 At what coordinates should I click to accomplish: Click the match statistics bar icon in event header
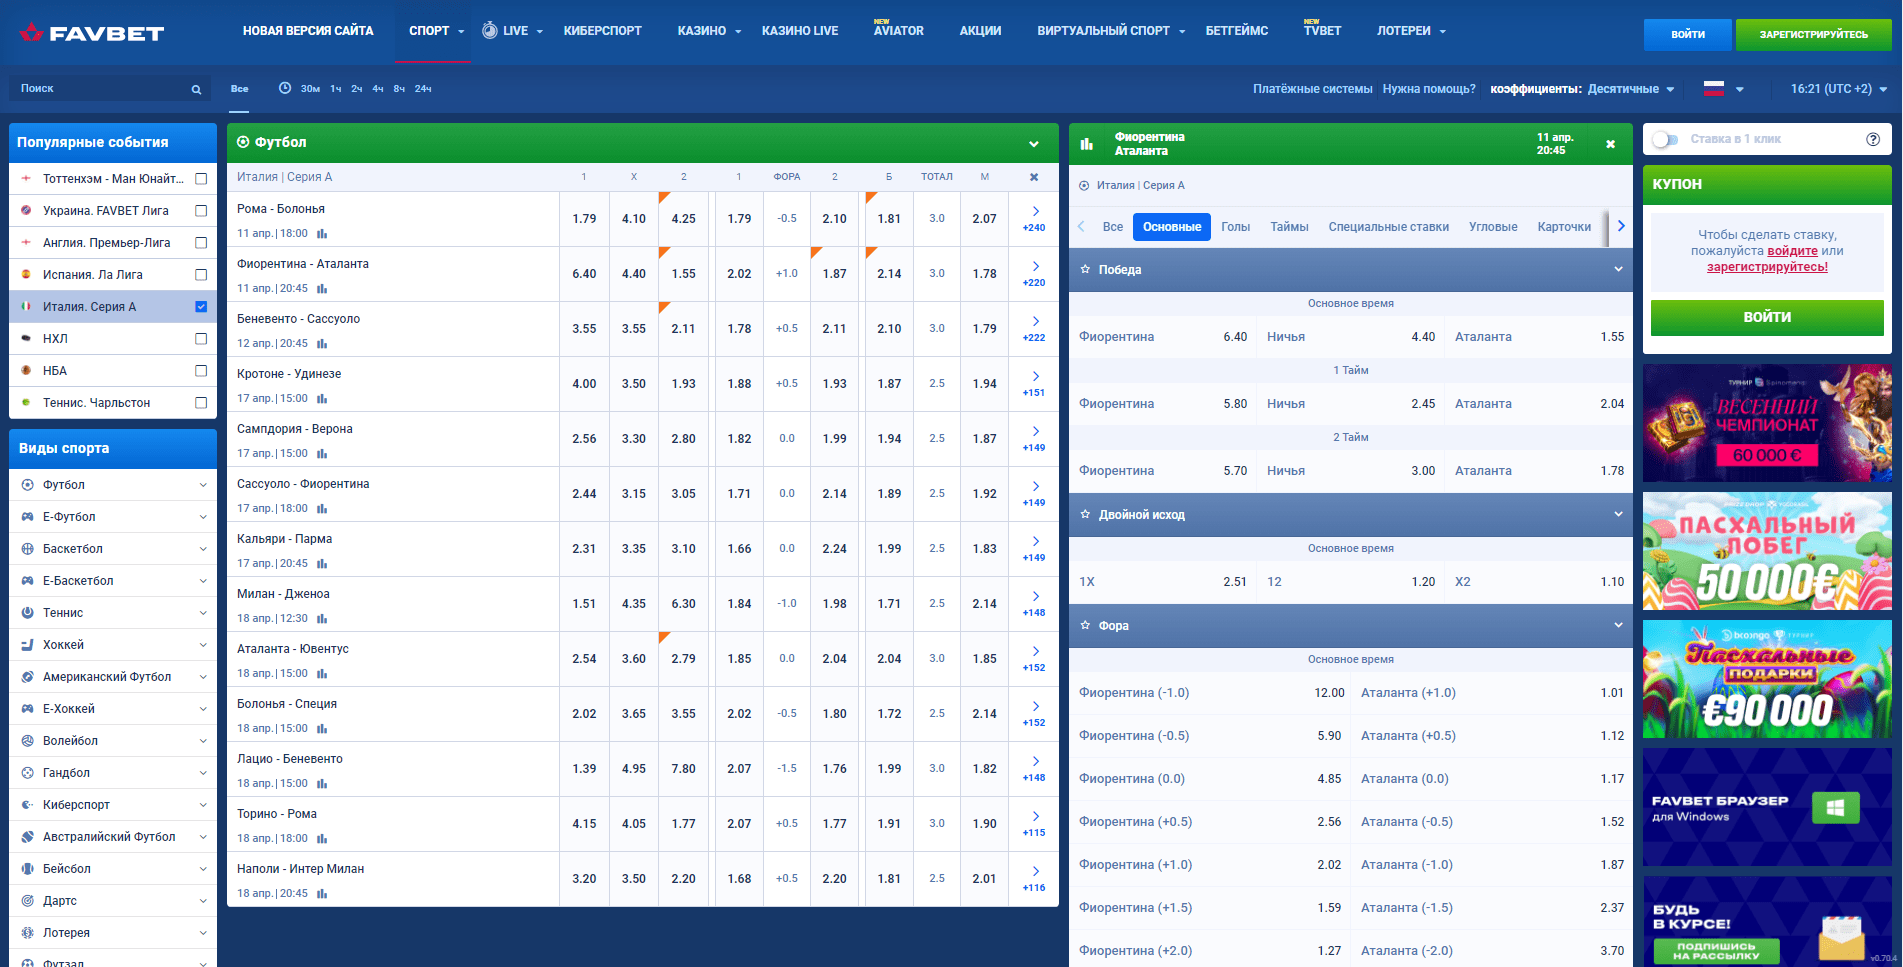1087,144
